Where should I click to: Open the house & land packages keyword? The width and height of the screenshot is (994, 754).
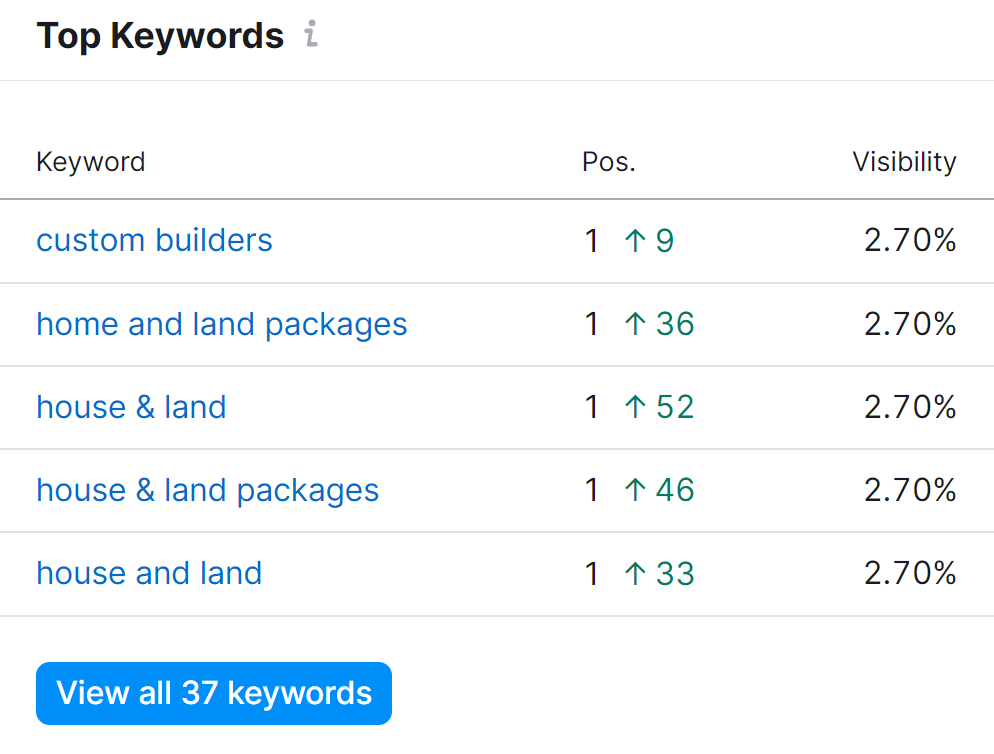click(207, 491)
